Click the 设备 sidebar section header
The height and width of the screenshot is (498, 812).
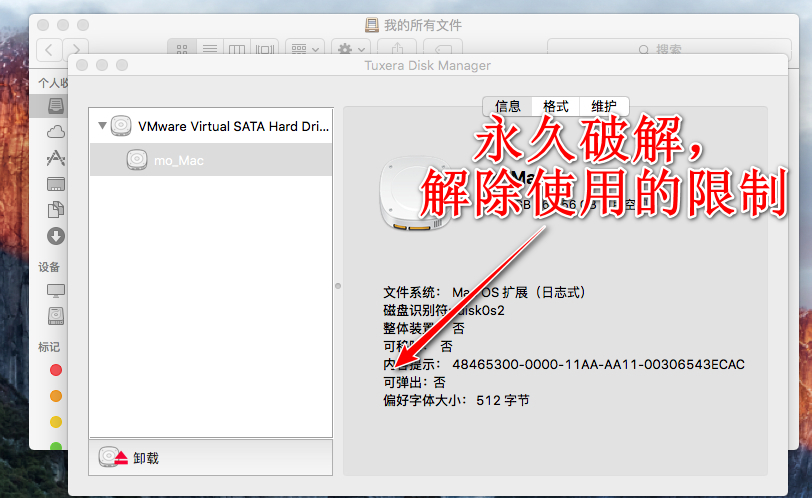tap(49, 267)
